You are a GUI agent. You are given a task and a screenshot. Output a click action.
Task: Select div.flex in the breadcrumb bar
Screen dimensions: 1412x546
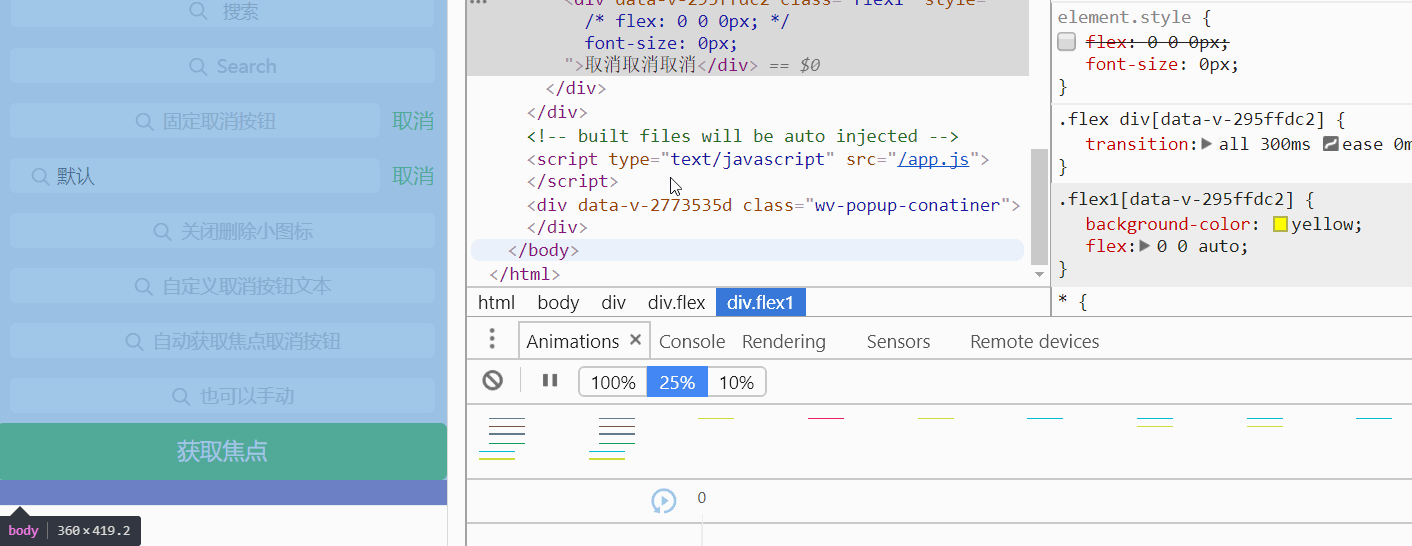[x=676, y=302]
